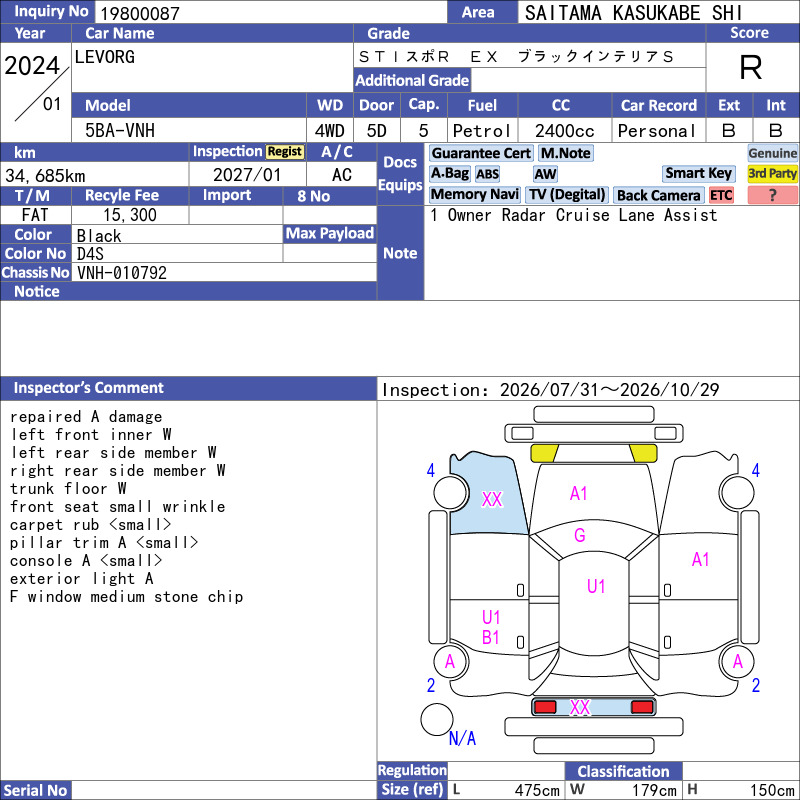Click the color number D4S

90,254
